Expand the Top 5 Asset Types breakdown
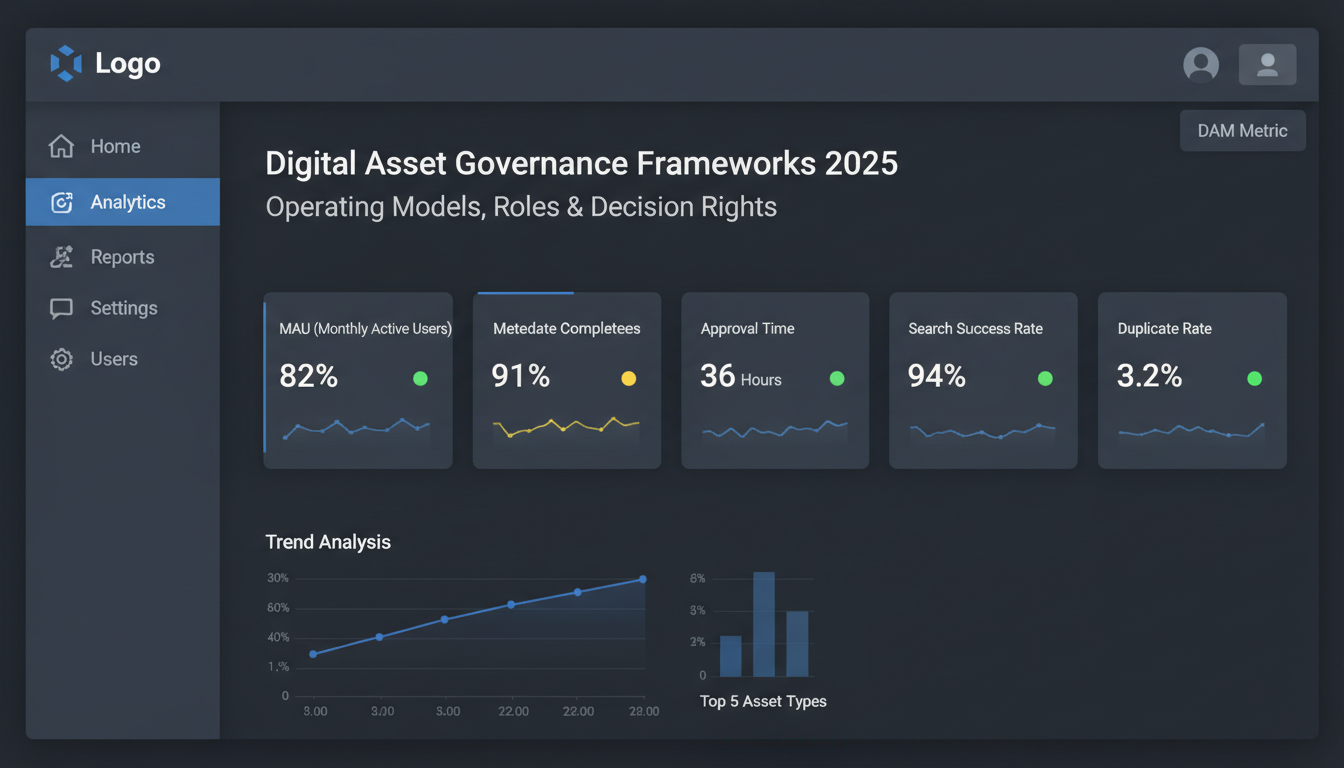 [762, 701]
